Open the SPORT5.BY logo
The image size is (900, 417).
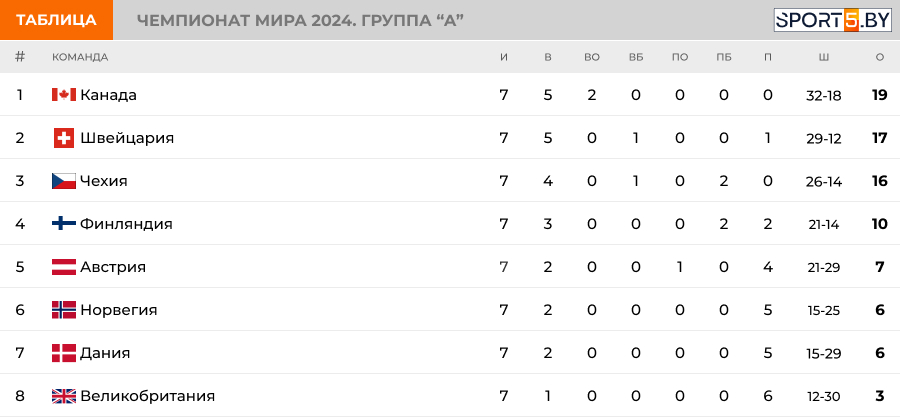click(x=832, y=20)
